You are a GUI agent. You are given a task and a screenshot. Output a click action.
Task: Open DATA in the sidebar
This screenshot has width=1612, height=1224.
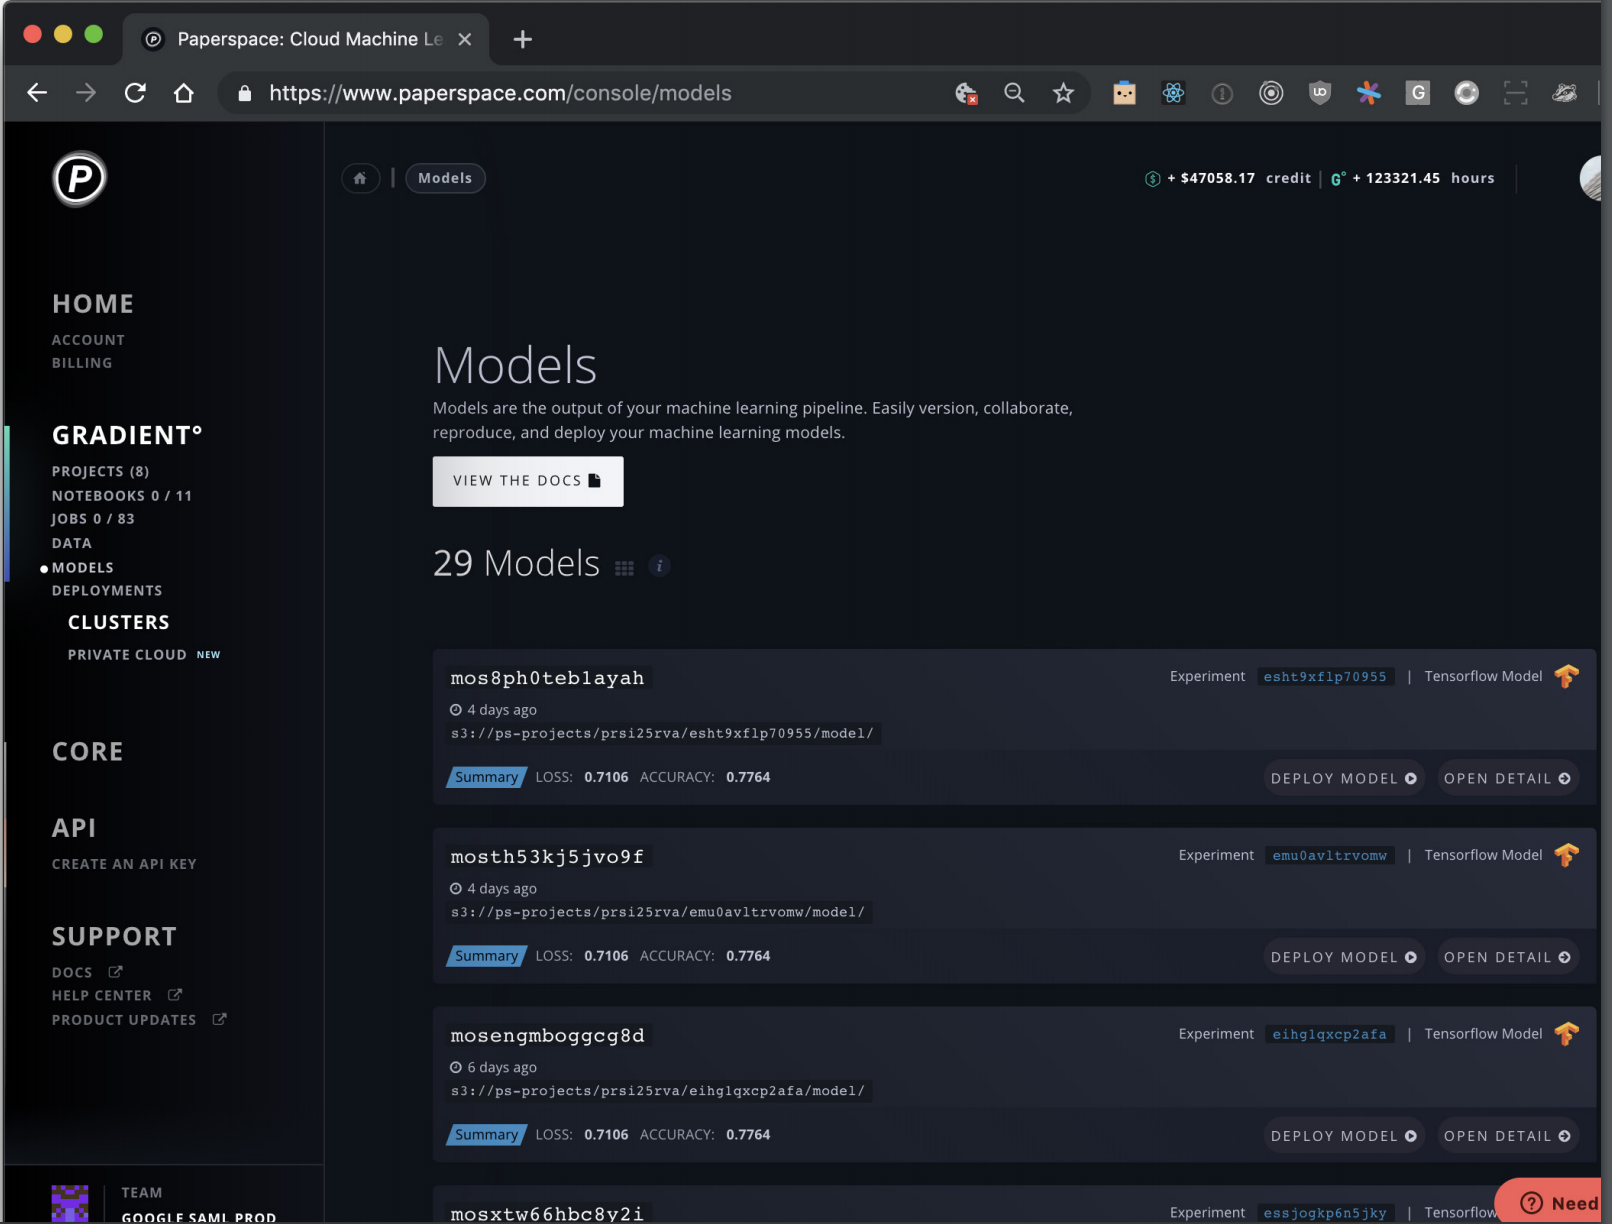coord(72,543)
